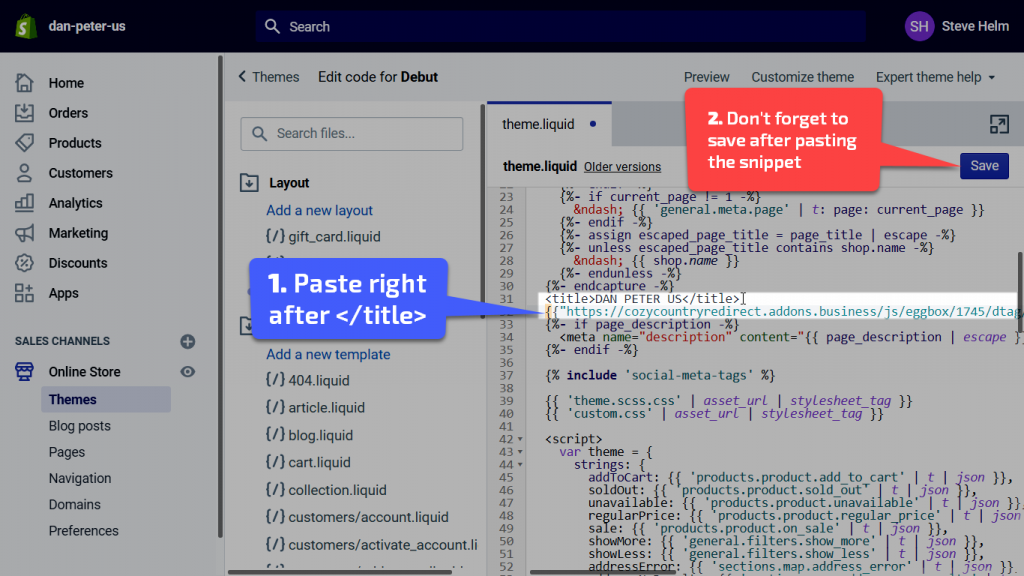Open Preferences in the sidebar
This screenshot has width=1024, height=576.
[x=84, y=531]
